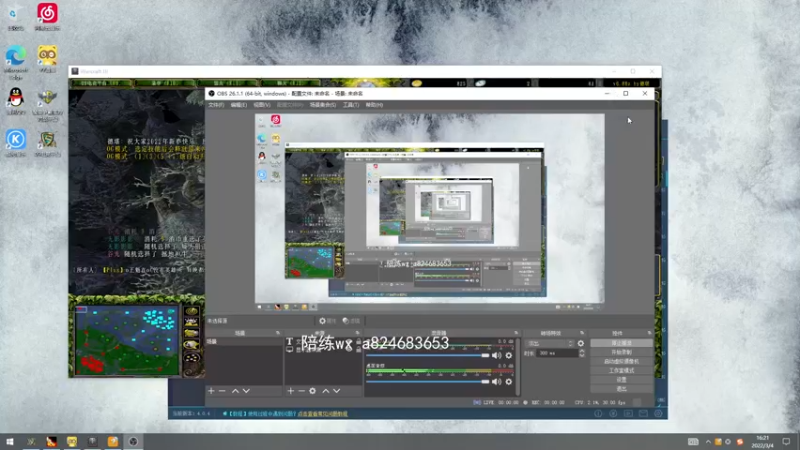Image resolution: width=800 pixels, height=450 pixels.
Task: Pop out the Sources dock panel
Action: [x=358, y=333]
